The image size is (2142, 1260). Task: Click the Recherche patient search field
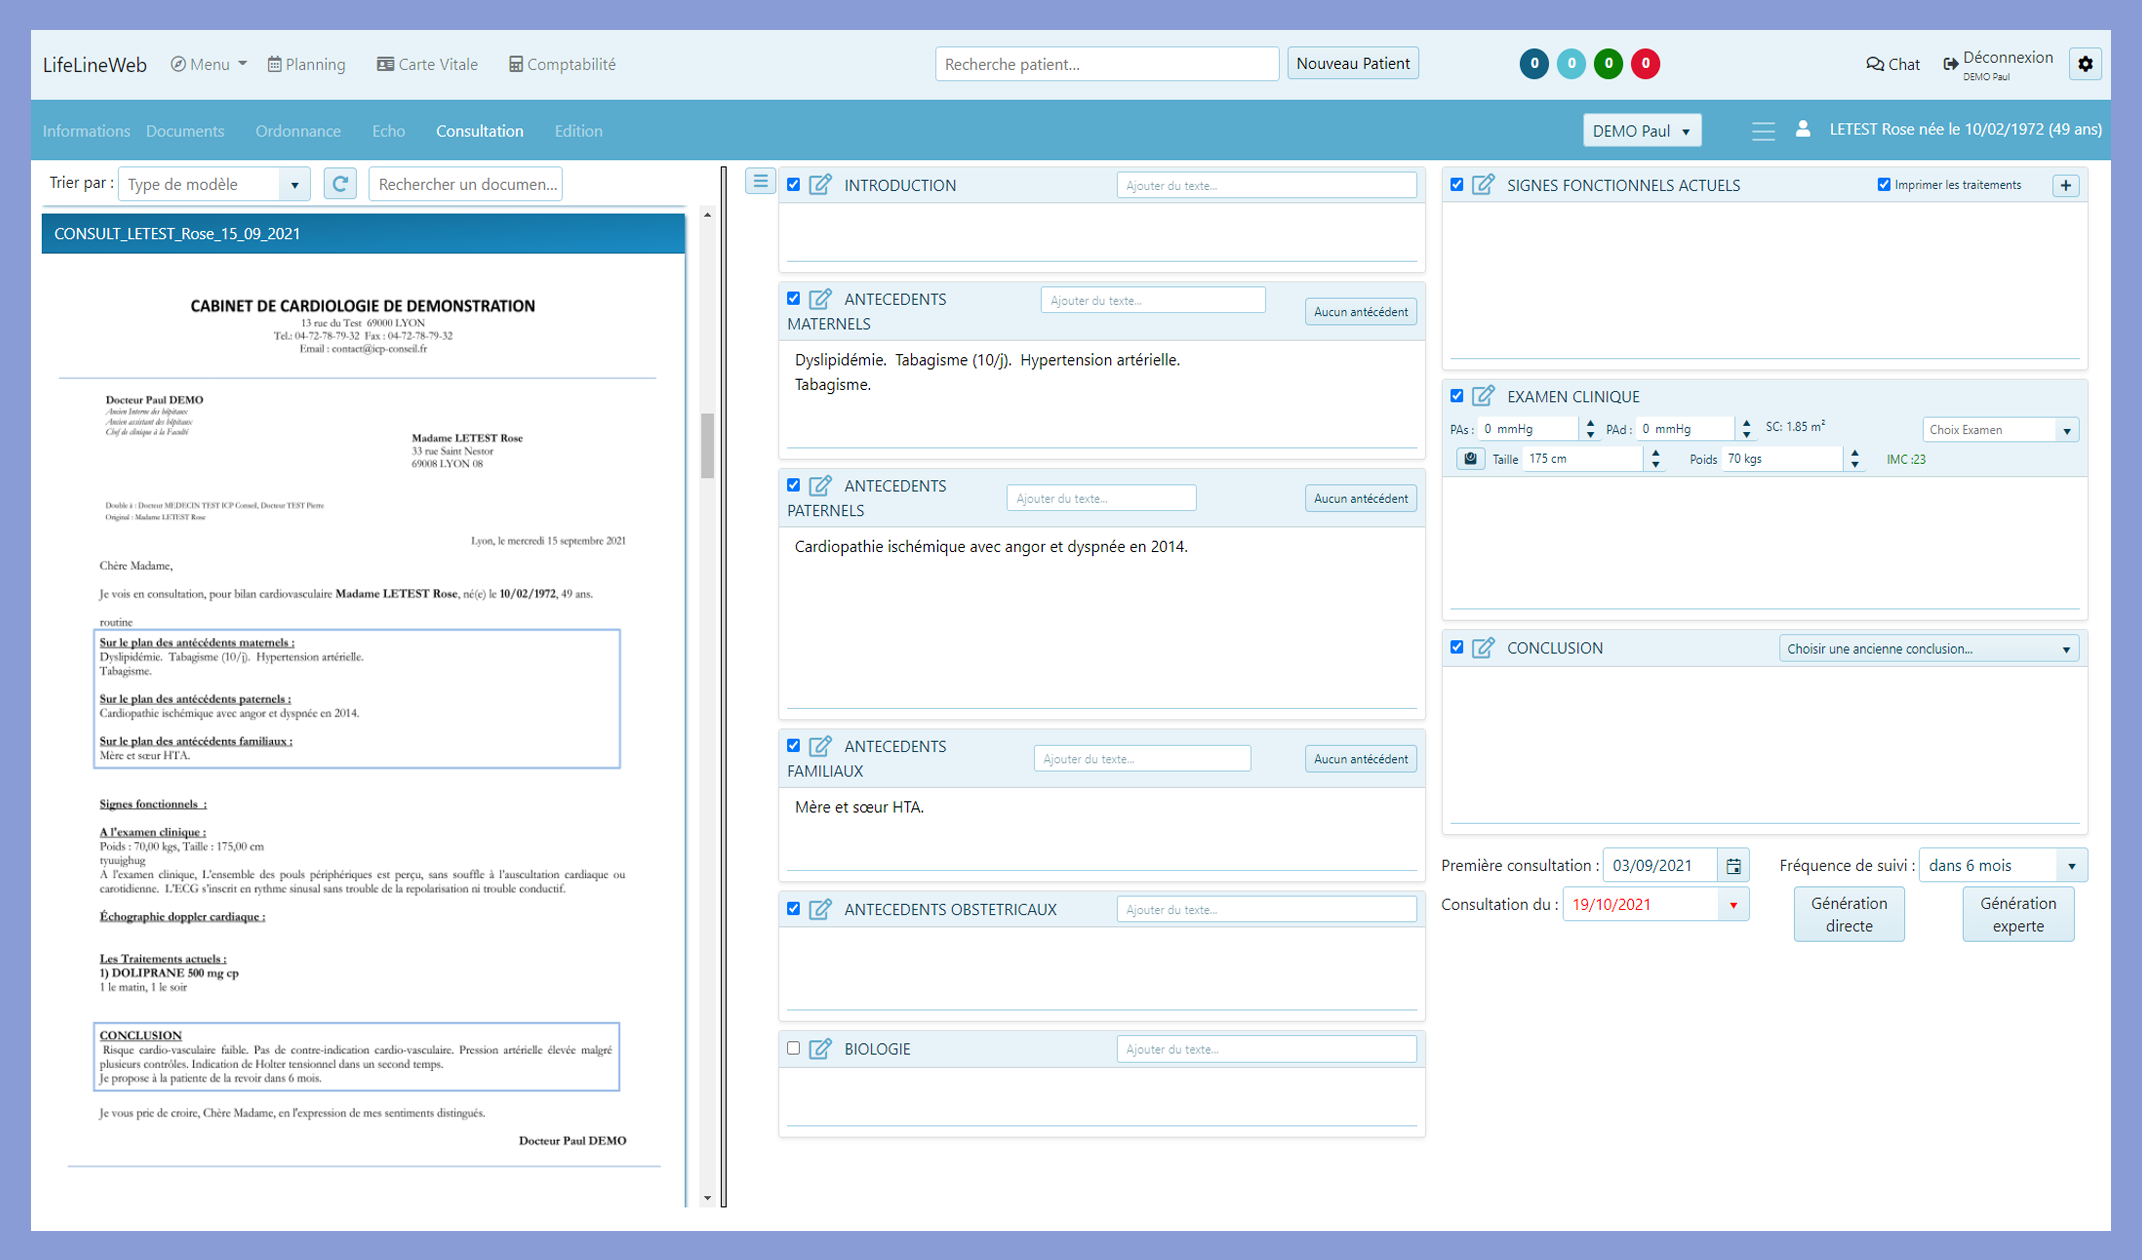coord(1107,64)
